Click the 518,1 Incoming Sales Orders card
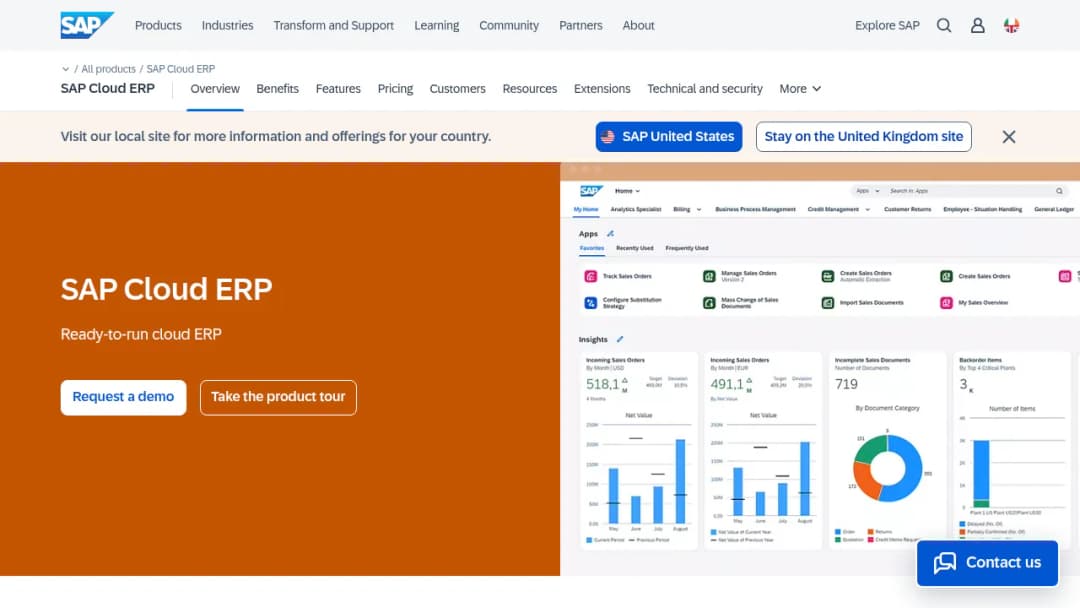Viewport: 1080px width, 608px height. tap(638, 450)
